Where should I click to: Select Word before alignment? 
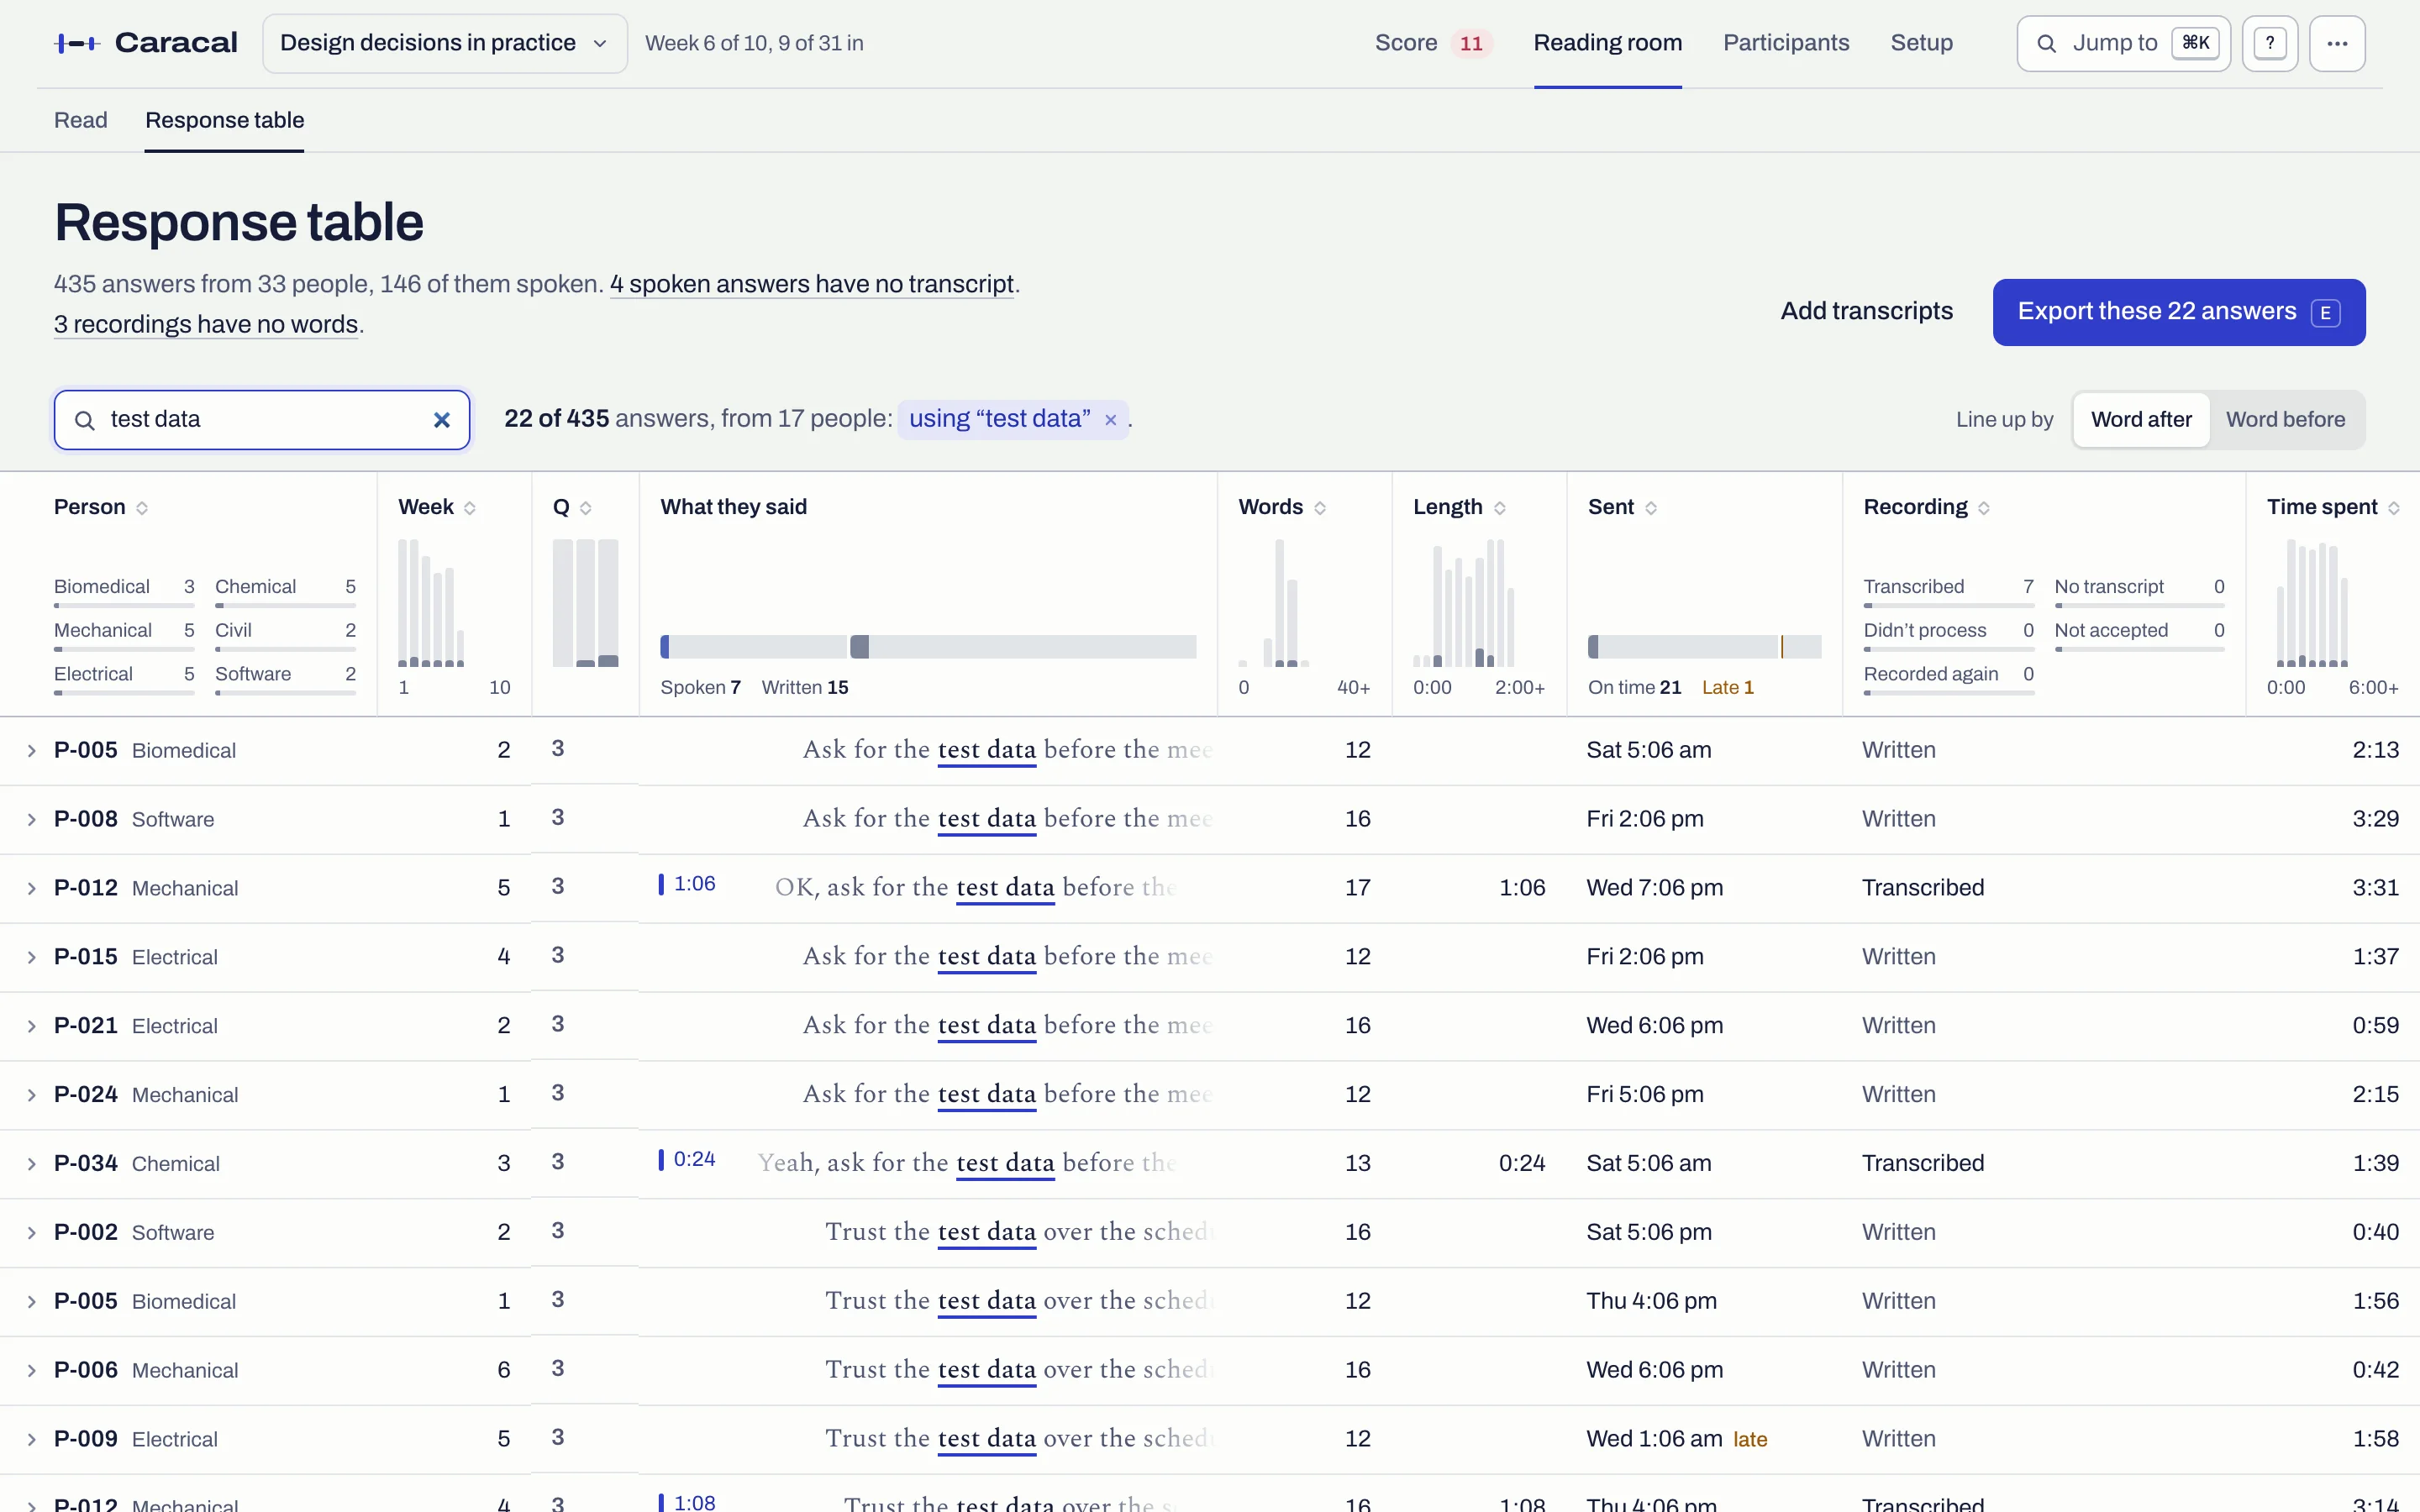[2285, 420]
